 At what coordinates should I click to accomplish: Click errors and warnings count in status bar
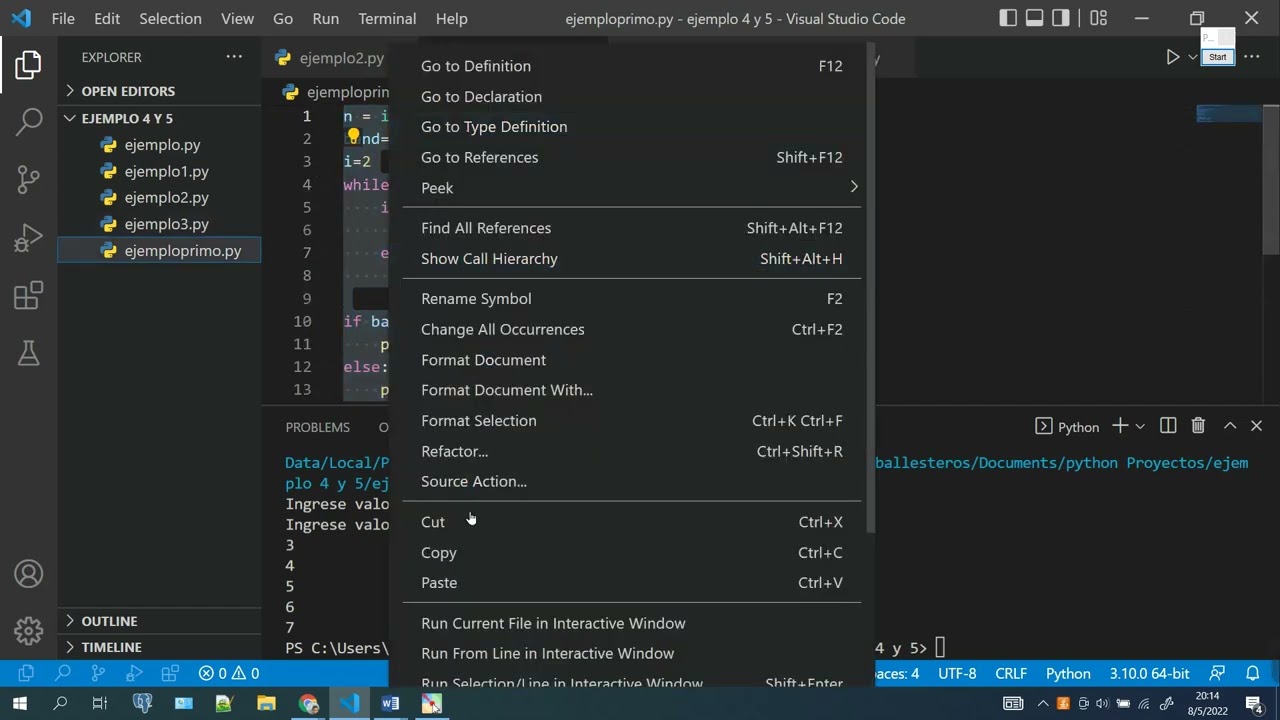coord(229,673)
